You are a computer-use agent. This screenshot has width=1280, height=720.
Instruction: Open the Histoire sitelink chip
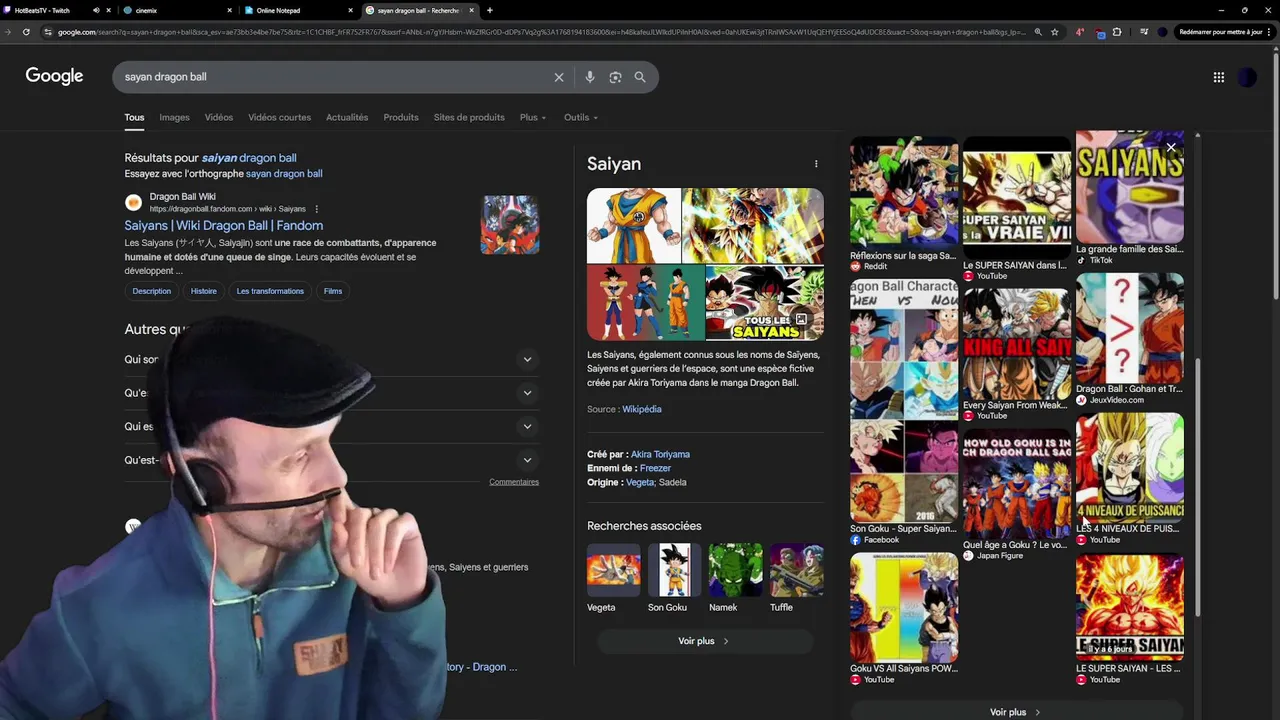[x=204, y=291]
